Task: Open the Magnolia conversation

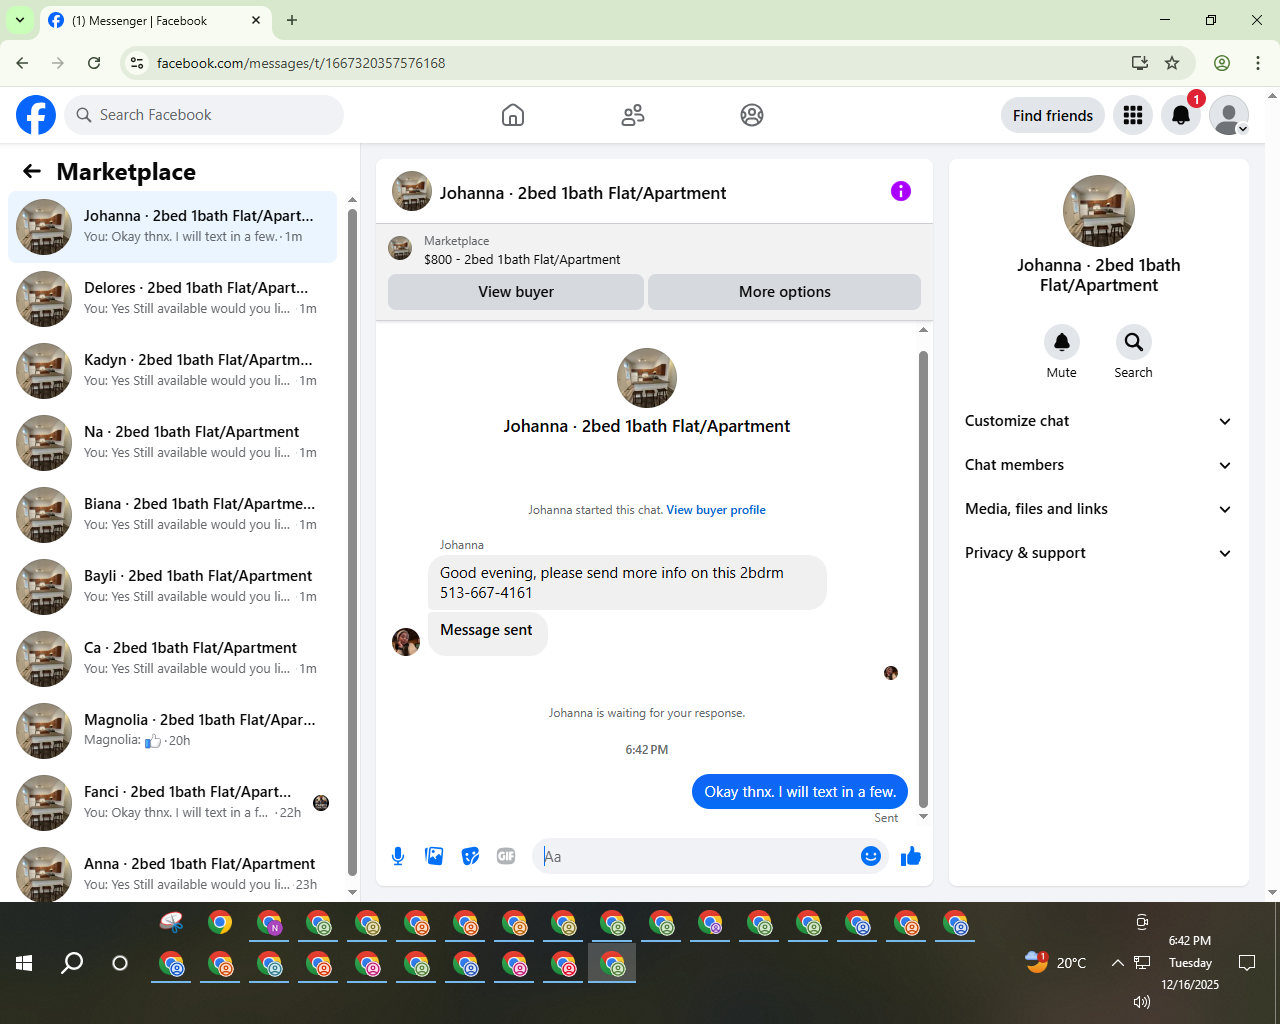Action: 173,731
